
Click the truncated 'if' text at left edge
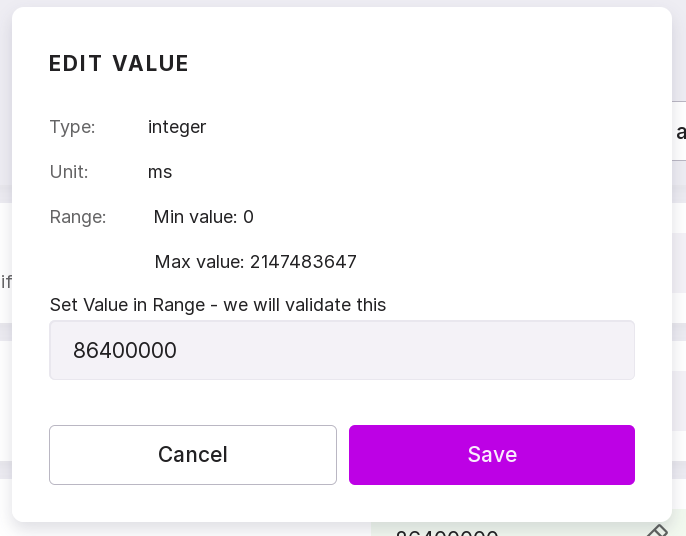click(x=6, y=281)
